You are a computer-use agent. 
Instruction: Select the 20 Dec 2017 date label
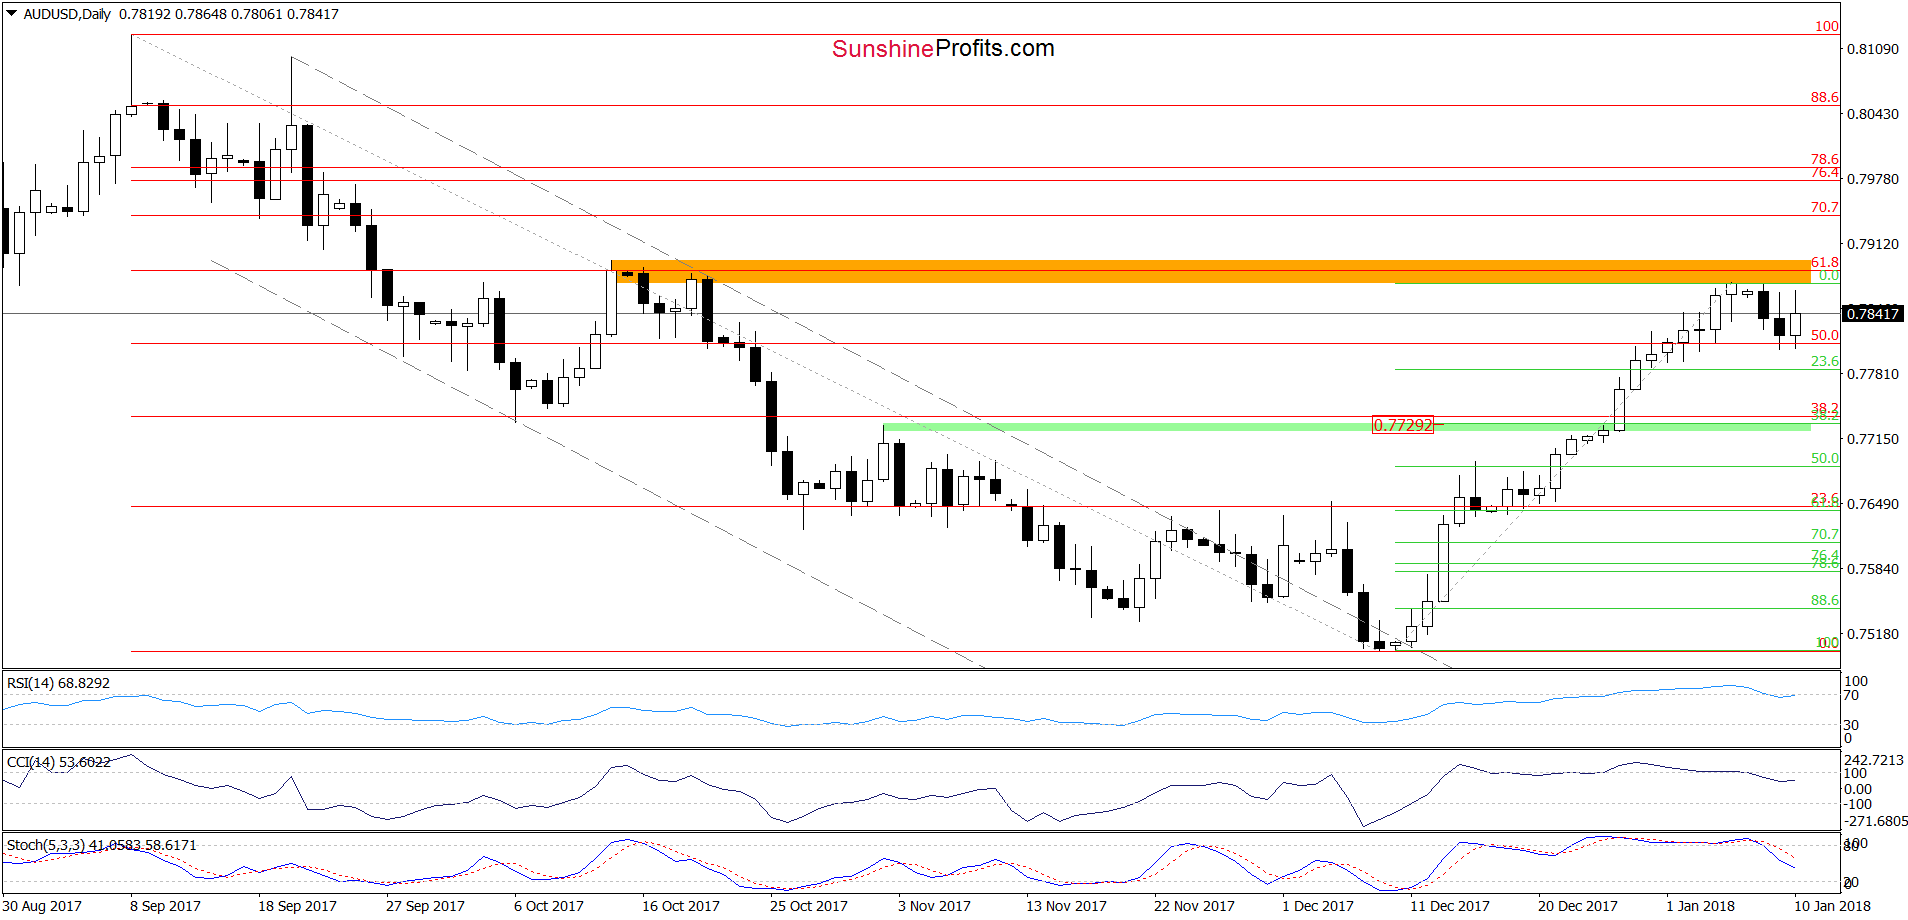tap(1578, 906)
